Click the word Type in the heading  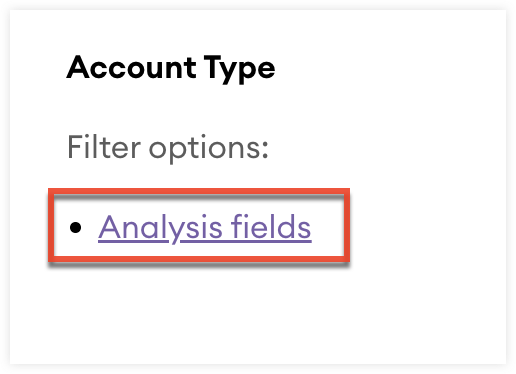(239, 69)
